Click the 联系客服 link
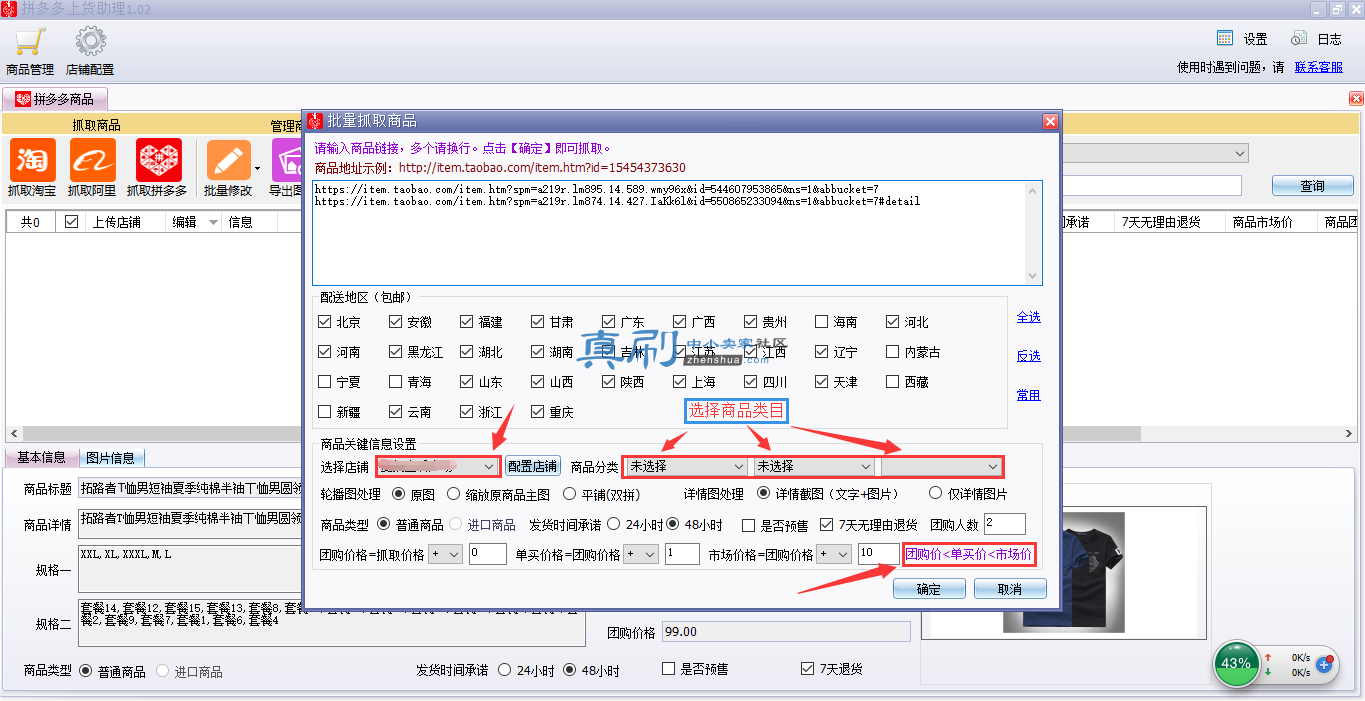 (x=1319, y=67)
